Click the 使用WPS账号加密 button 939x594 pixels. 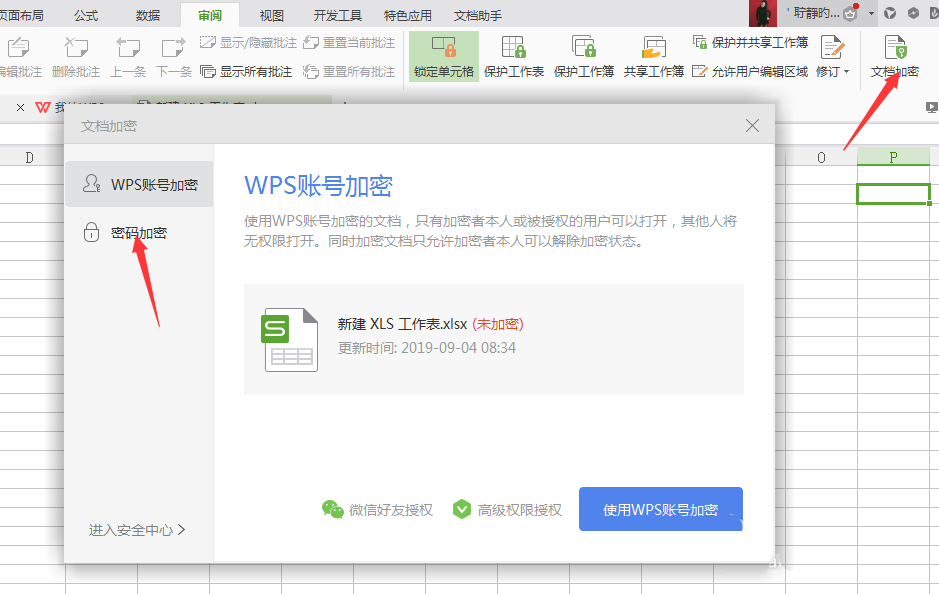(x=661, y=509)
